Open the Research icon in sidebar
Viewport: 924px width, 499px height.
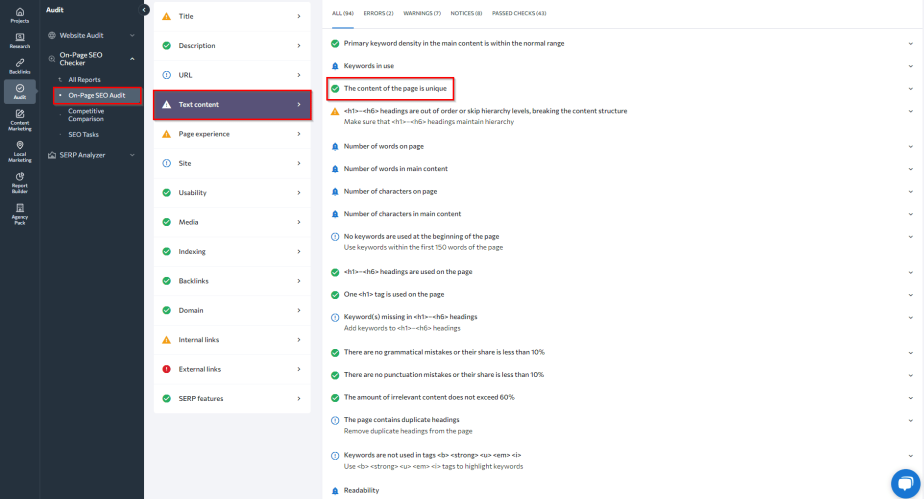tap(19, 41)
